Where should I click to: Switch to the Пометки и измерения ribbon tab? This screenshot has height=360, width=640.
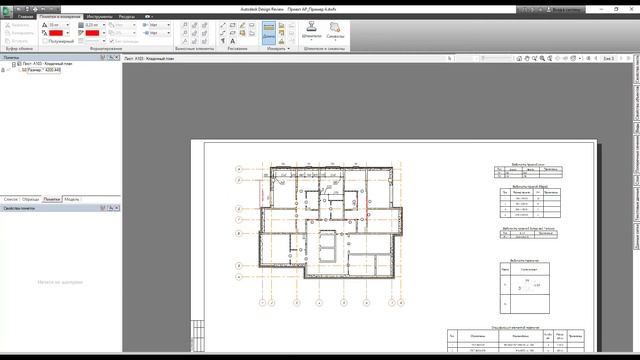[60, 17]
